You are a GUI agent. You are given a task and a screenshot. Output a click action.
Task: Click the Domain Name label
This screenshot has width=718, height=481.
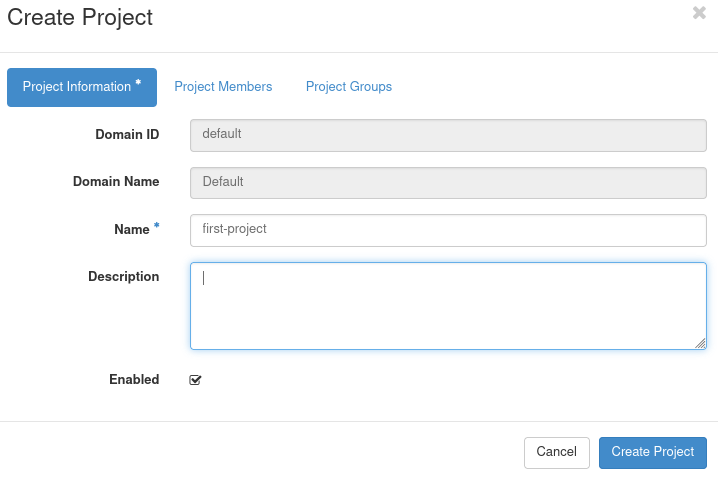116,182
